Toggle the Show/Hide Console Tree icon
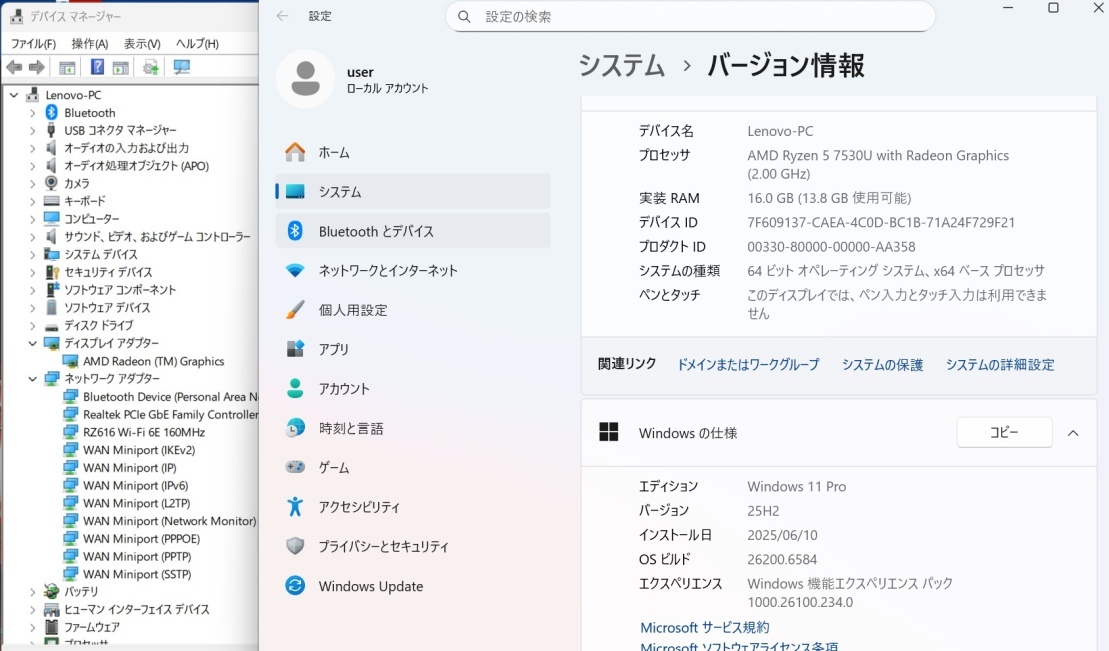This screenshot has height=651, width=1109. pyautogui.click(x=68, y=67)
